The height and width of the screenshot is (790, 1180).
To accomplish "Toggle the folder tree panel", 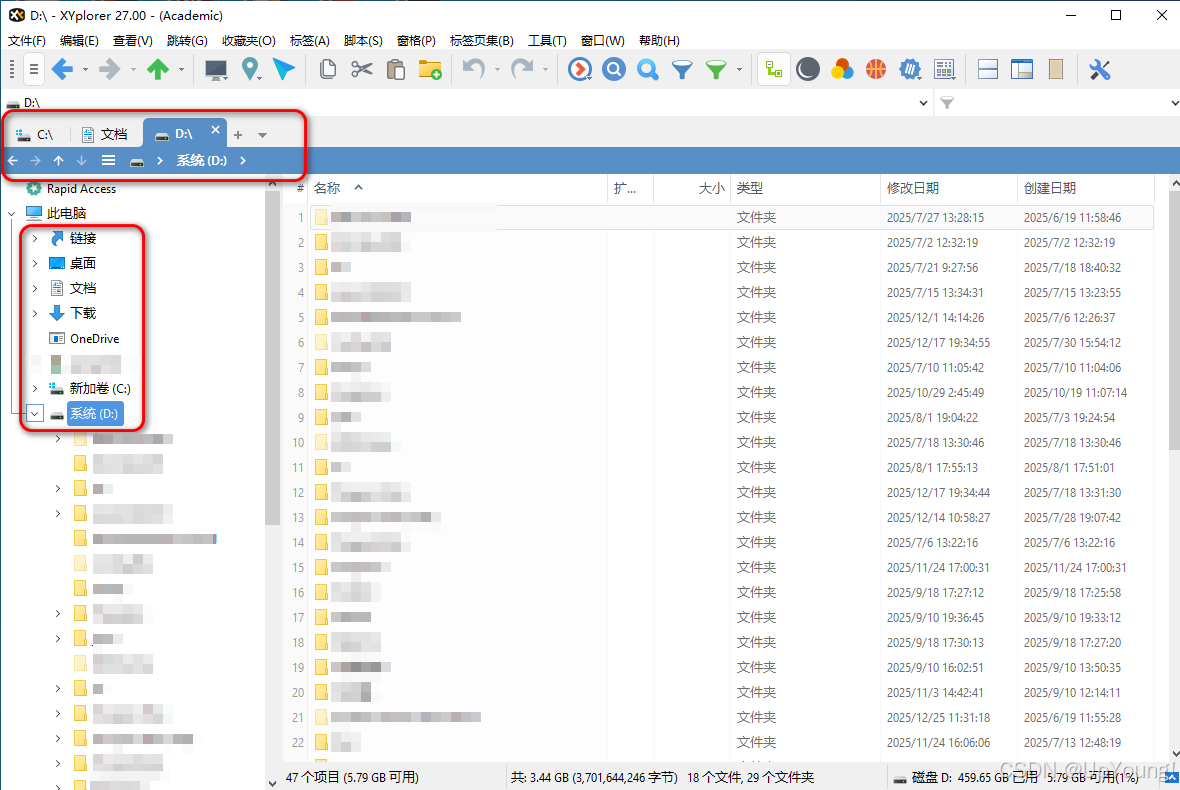I will point(773,70).
